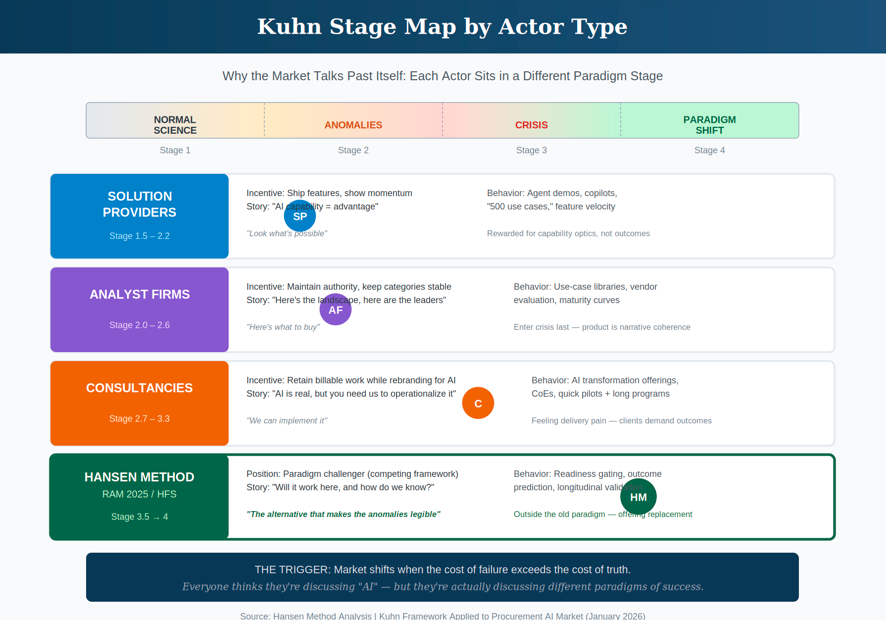Click the "Look what's possible" quote
Viewport: 886px width, 620px height.
287,234
